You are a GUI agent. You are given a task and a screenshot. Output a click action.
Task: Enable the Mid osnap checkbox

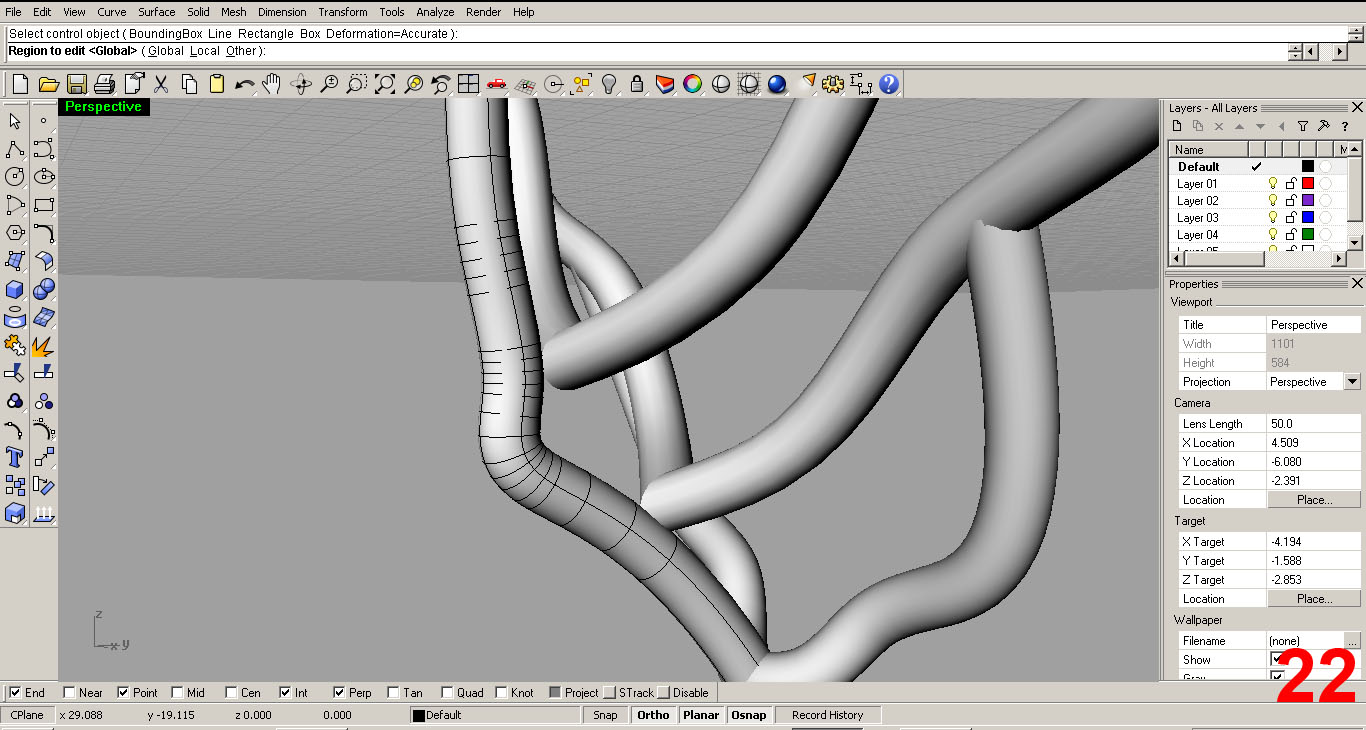click(177, 692)
